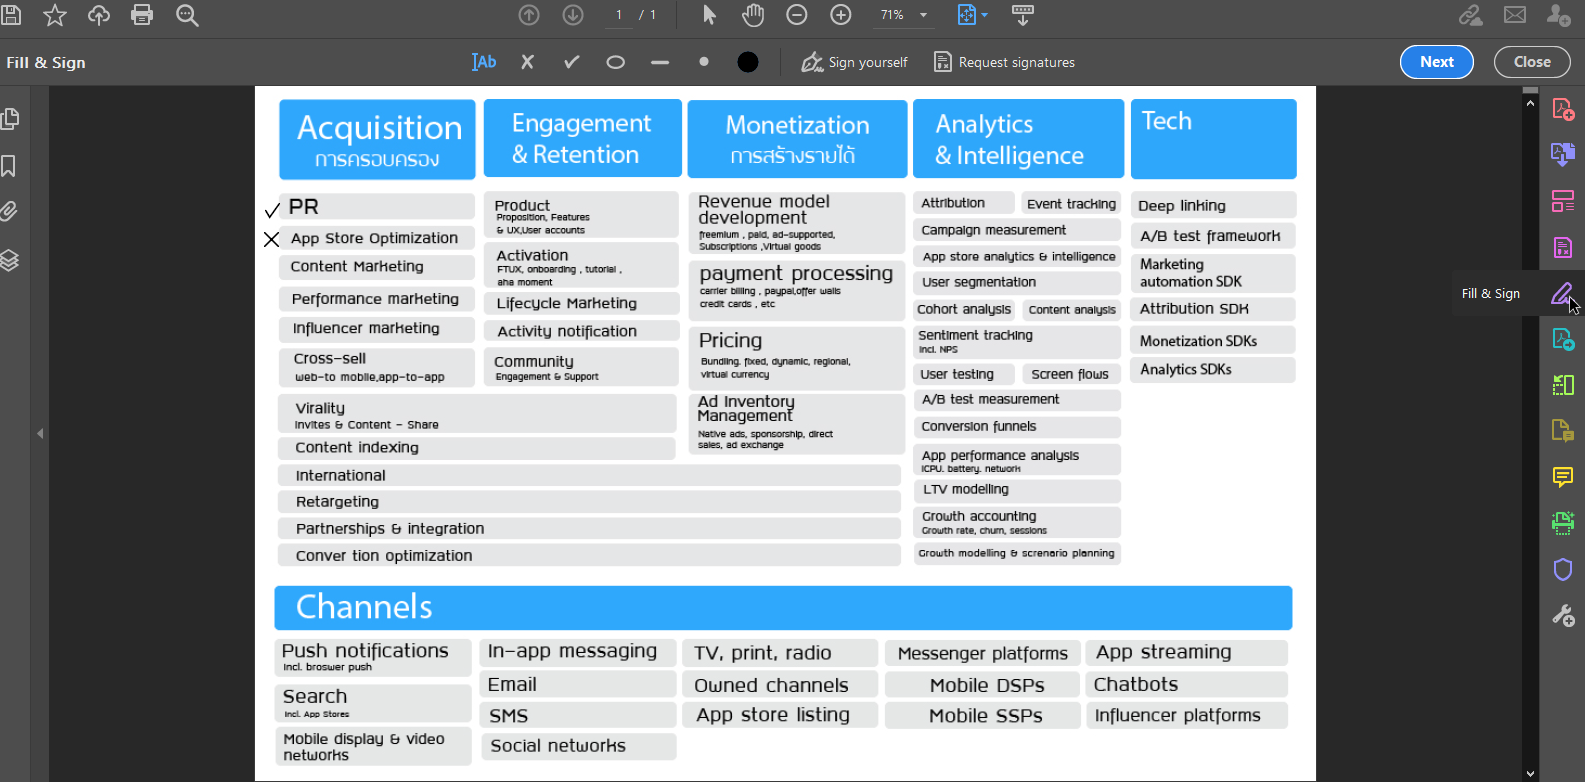This screenshot has width=1585, height=782.
Task: Click the X annotation beside App Store Optimization
Action: pyautogui.click(x=271, y=239)
